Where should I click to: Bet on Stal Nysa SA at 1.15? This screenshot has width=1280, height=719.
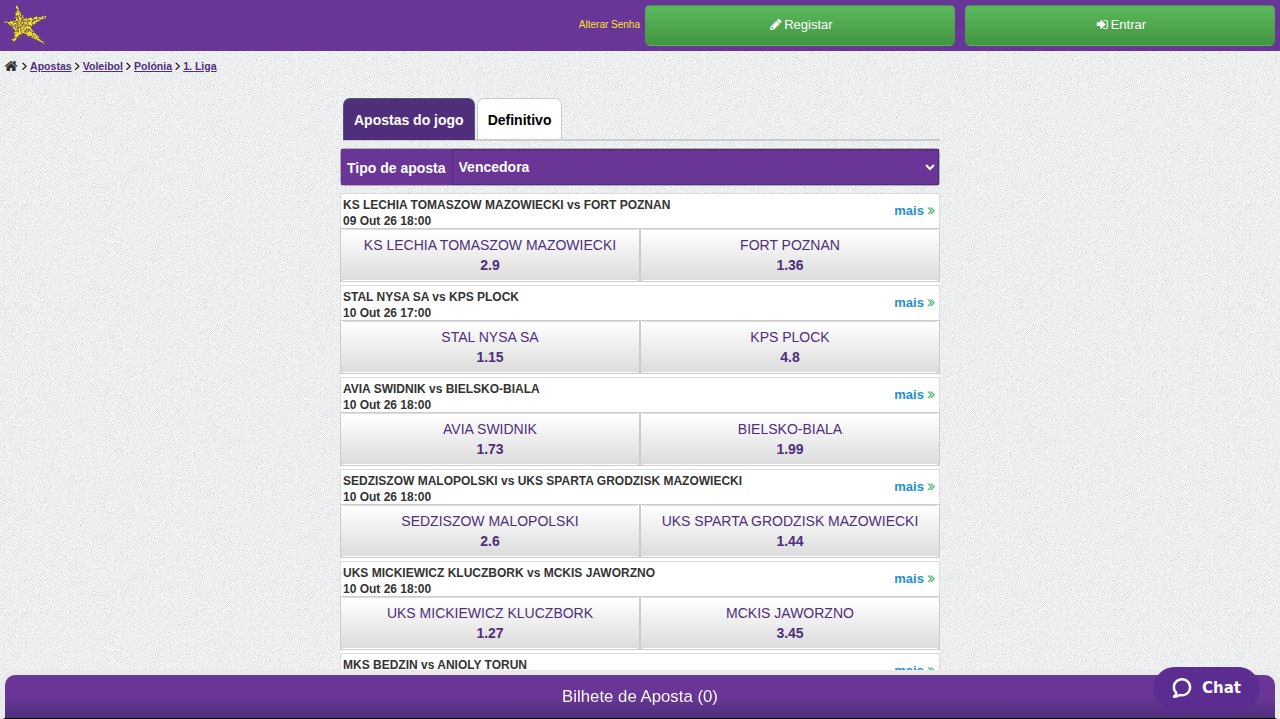[x=490, y=347]
